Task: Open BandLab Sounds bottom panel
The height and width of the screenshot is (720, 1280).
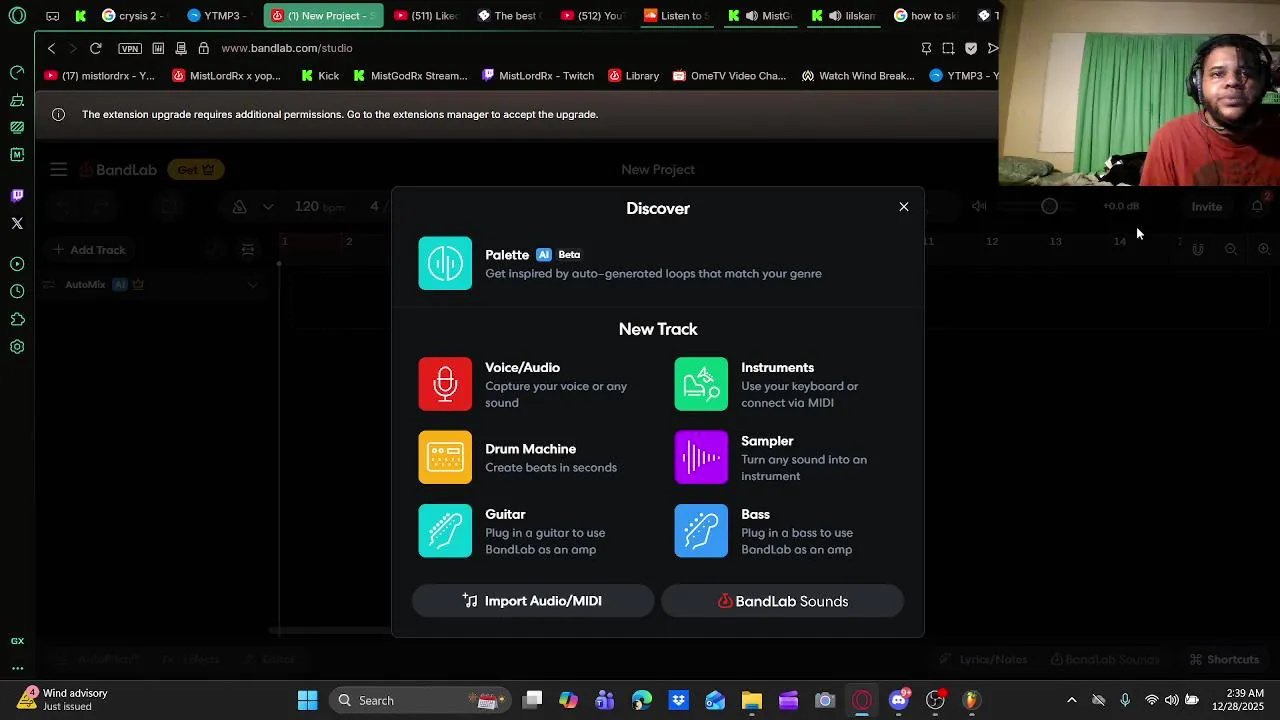Action: click(1105, 660)
